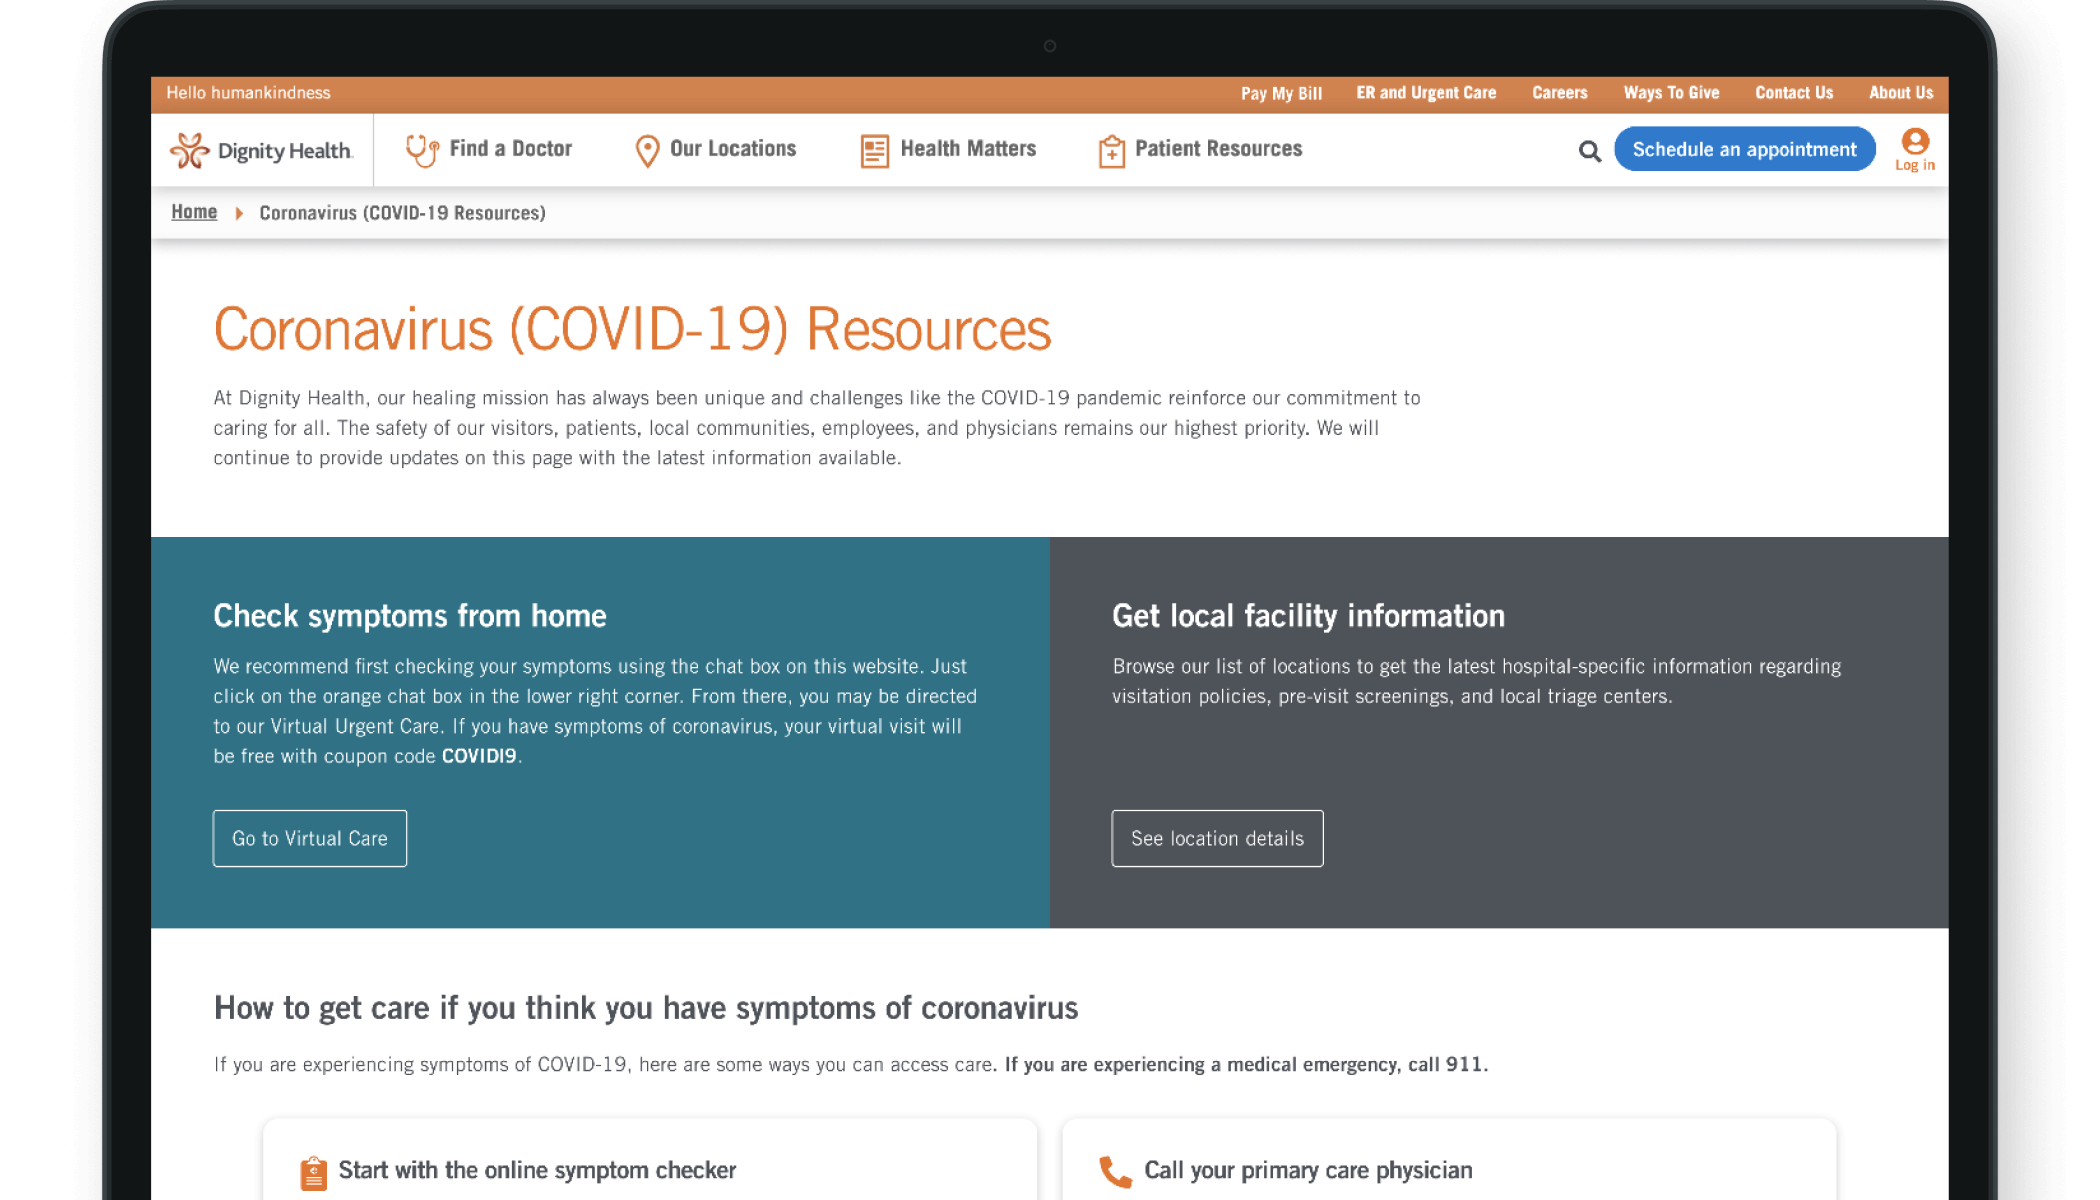Open About Us
The width and height of the screenshot is (2100, 1200).
[1900, 92]
